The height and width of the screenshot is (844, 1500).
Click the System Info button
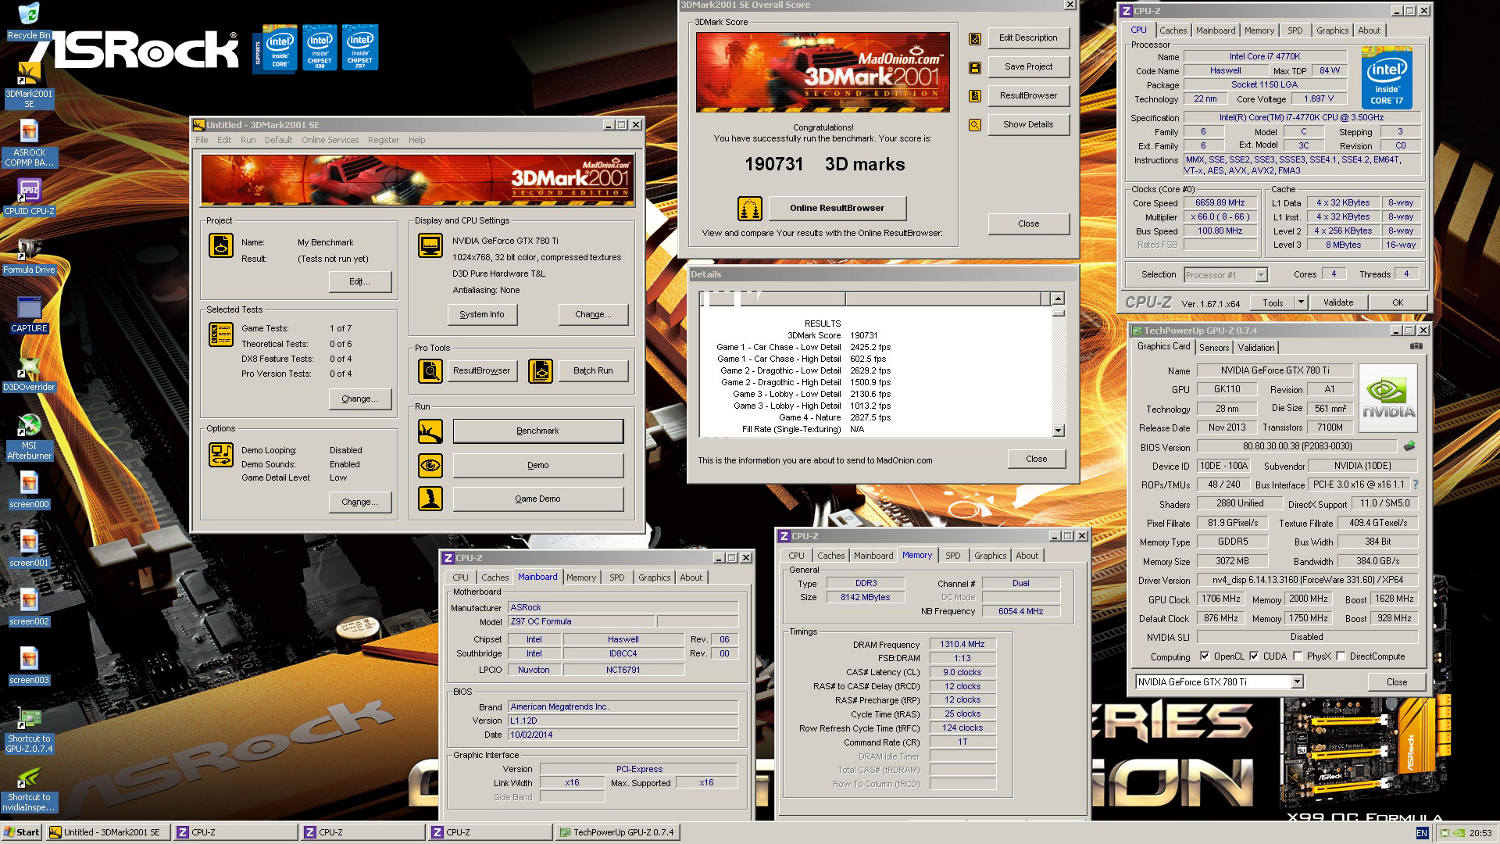482,314
